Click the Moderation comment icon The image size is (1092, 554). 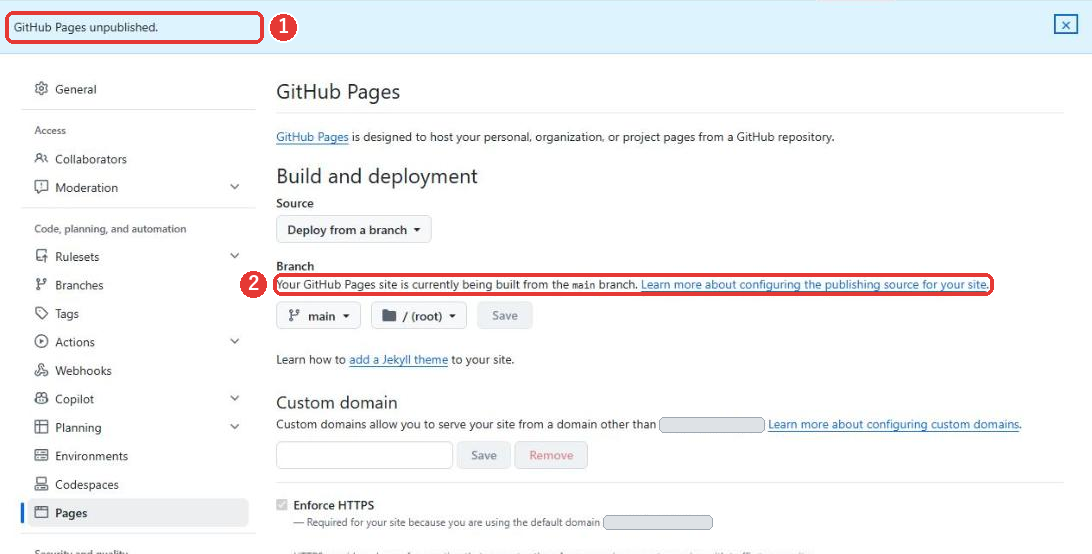tap(41, 187)
